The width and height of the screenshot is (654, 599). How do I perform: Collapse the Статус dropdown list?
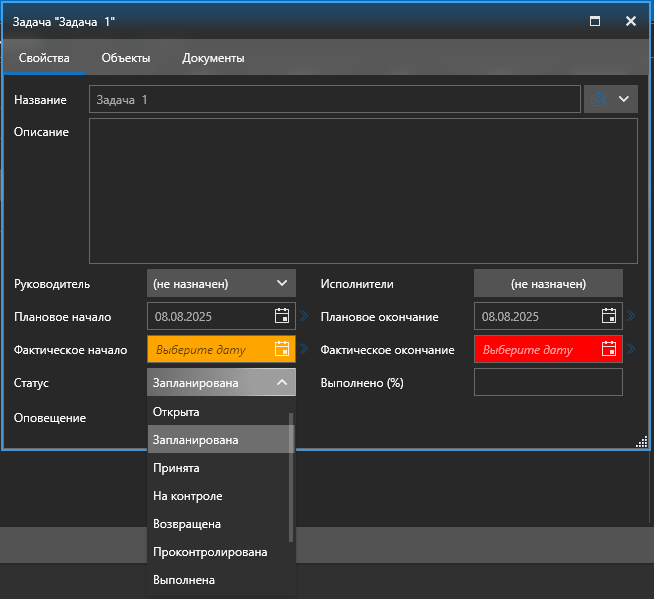pos(282,382)
